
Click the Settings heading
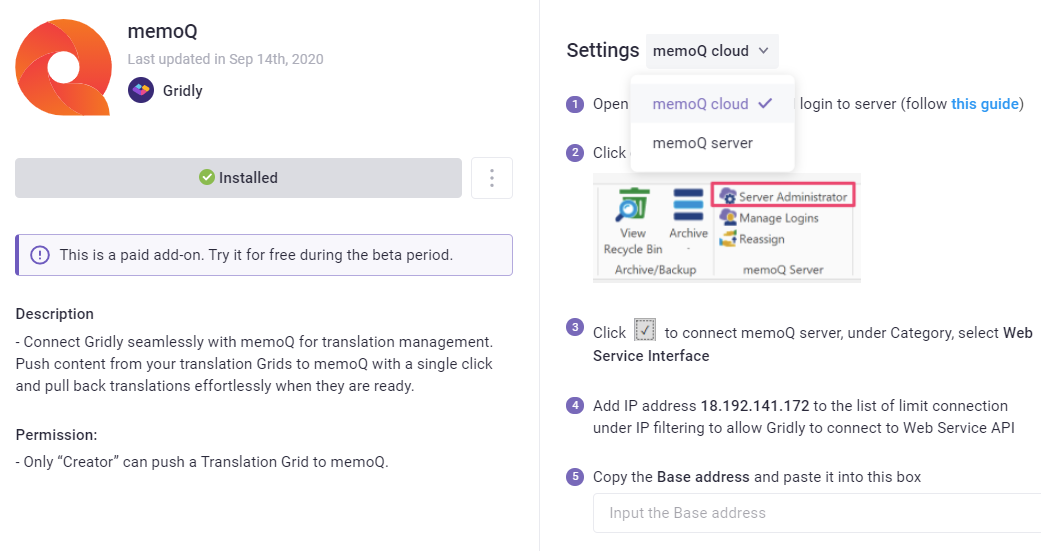point(603,50)
